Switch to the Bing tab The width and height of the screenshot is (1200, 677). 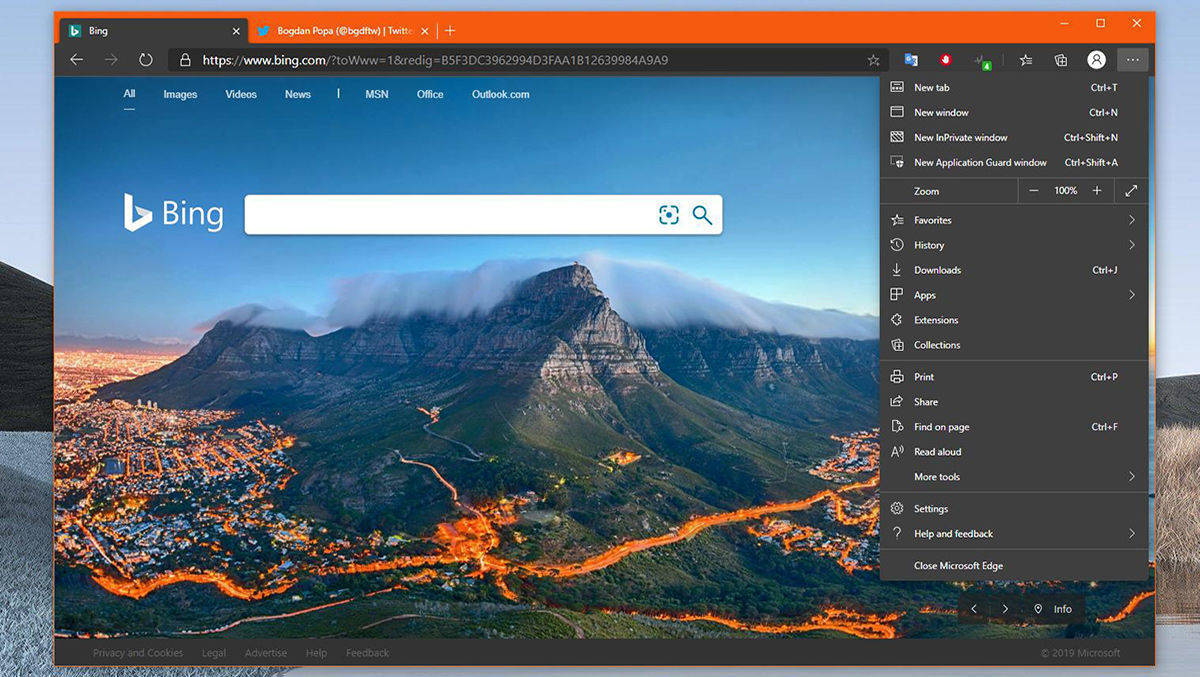153,31
